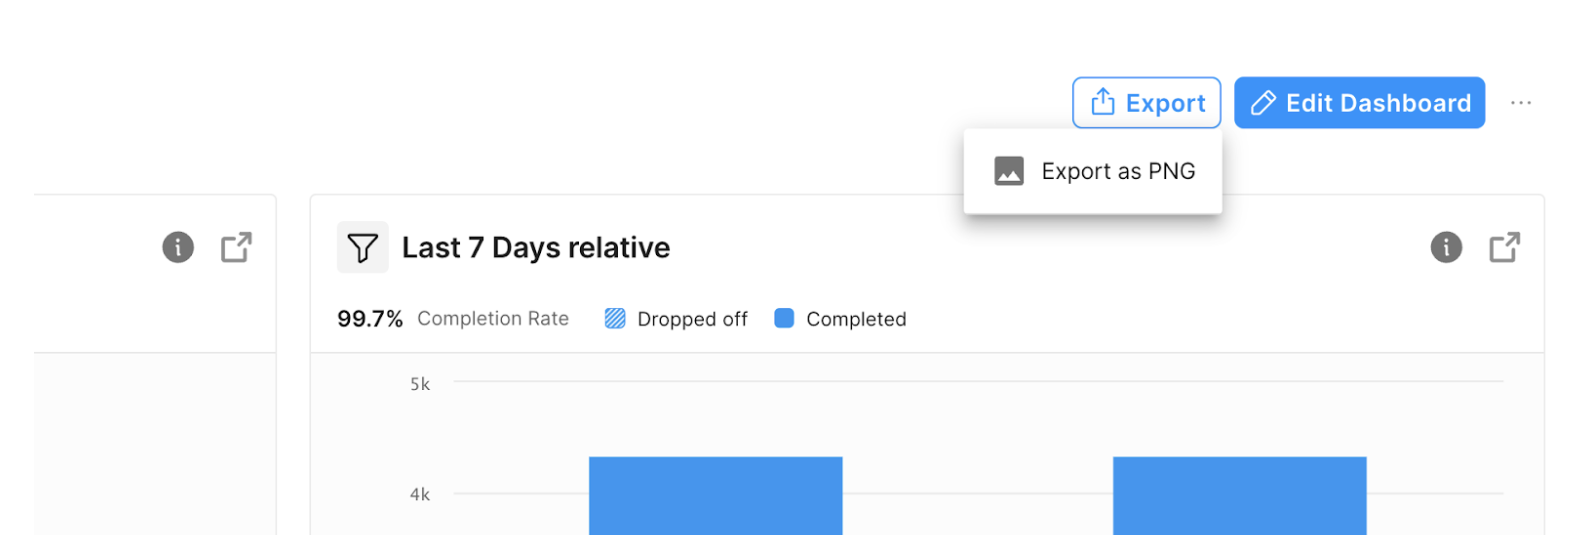Click the funnel icon beside Last 7 Days
This screenshot has height=554, width=1590.
pyautogui.click(x=362, y=247)
